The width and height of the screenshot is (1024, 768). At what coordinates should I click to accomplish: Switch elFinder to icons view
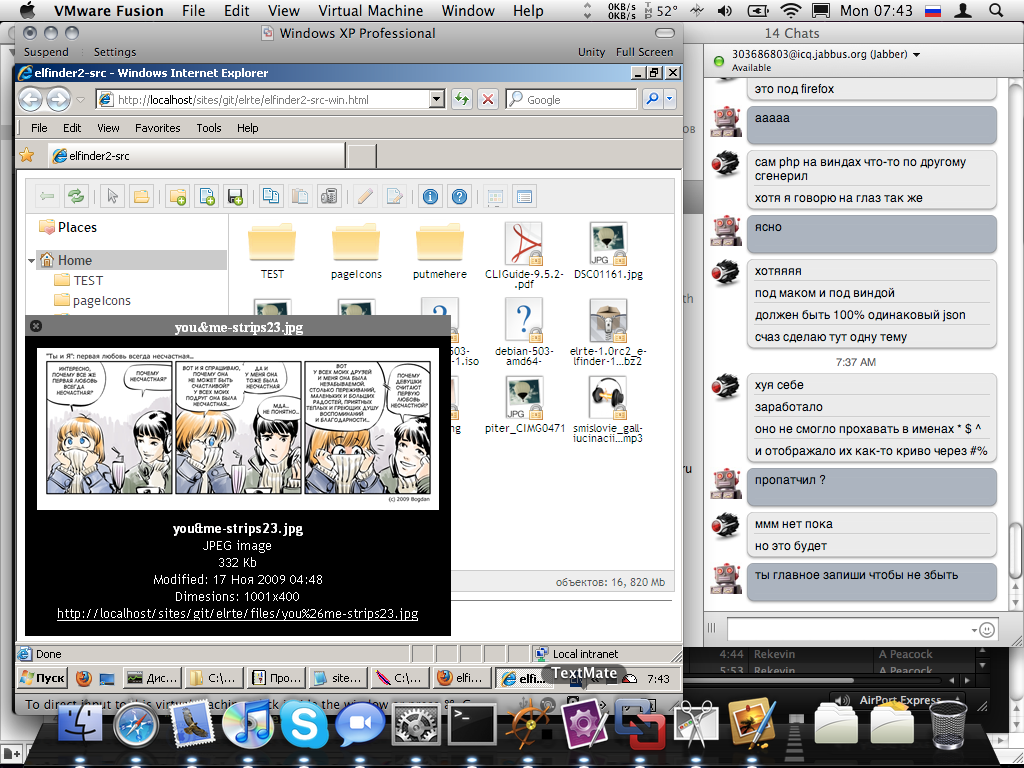click(x=495, y=196)
